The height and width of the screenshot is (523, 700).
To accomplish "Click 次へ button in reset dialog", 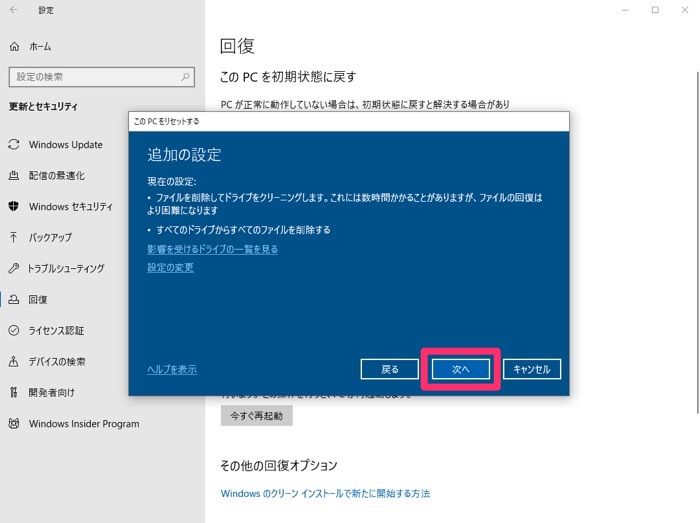I will pos(461,369).
